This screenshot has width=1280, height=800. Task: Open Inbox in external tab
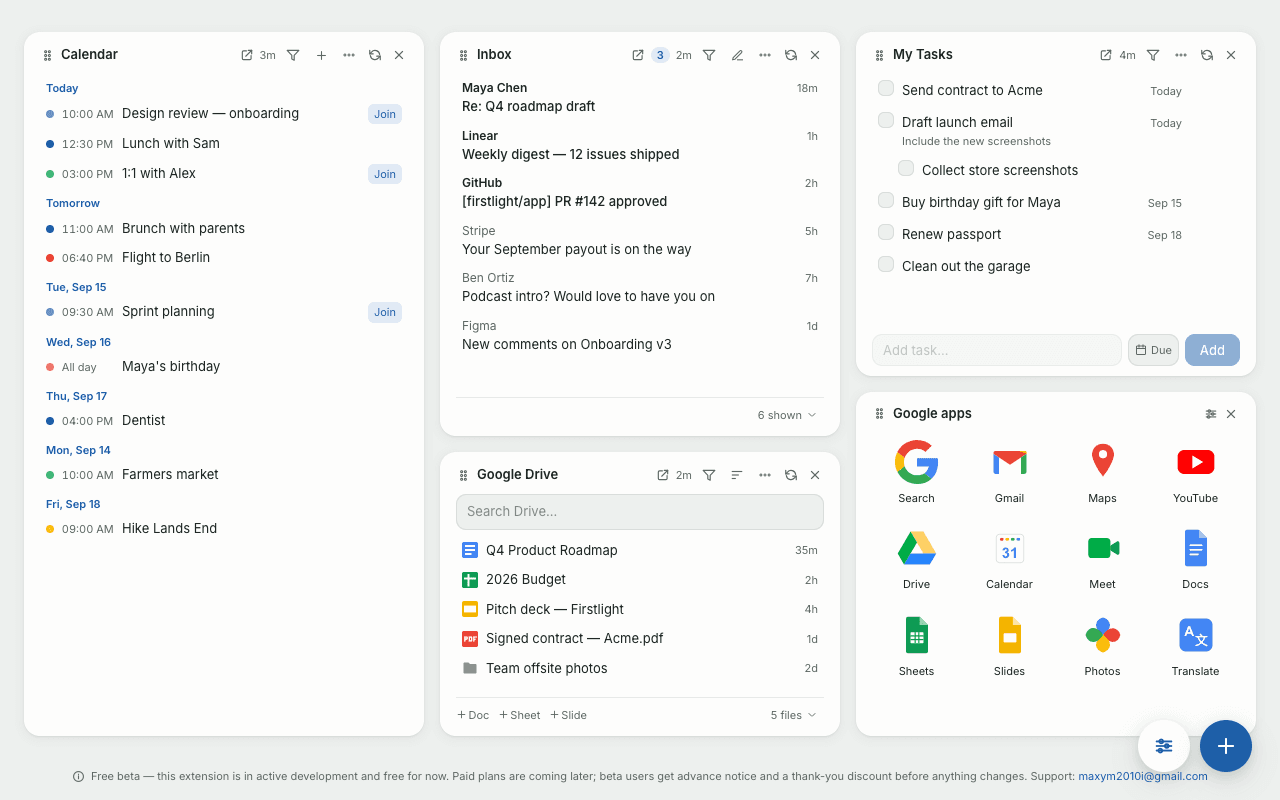pos(638,55)
